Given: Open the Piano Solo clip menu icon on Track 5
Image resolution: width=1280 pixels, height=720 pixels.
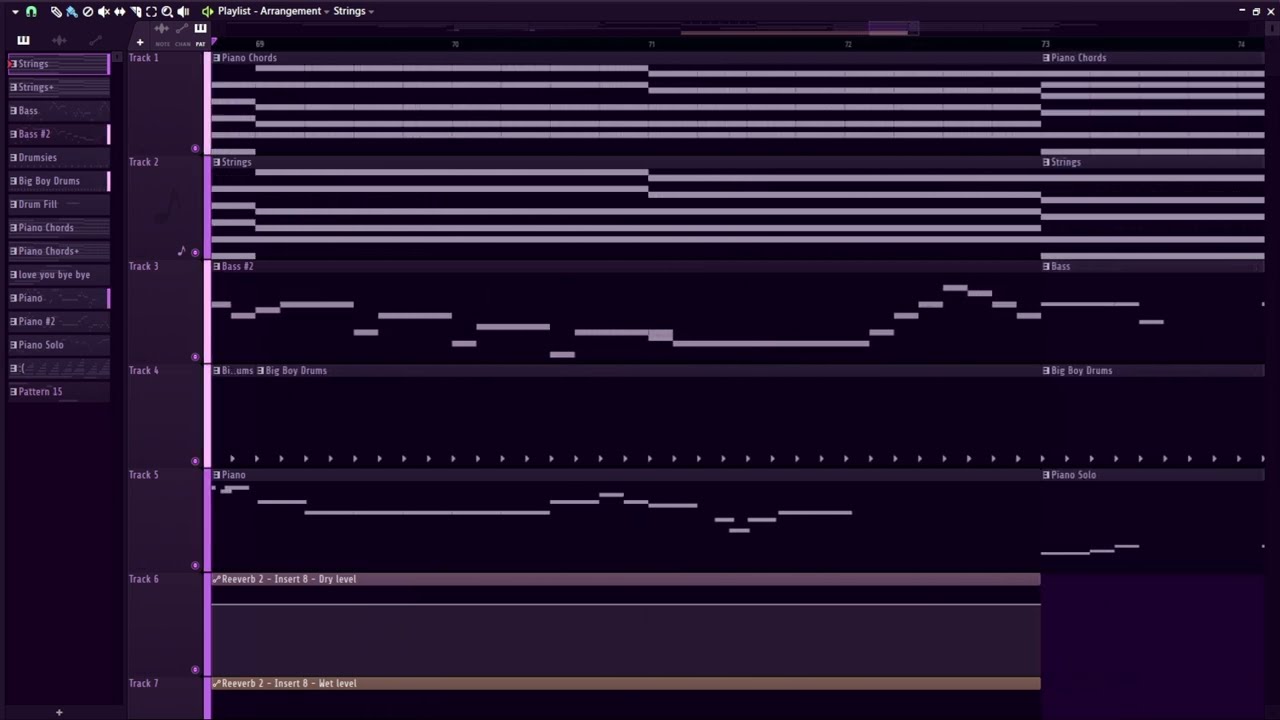Looking at the screenshot, I should click(1046, 475).
